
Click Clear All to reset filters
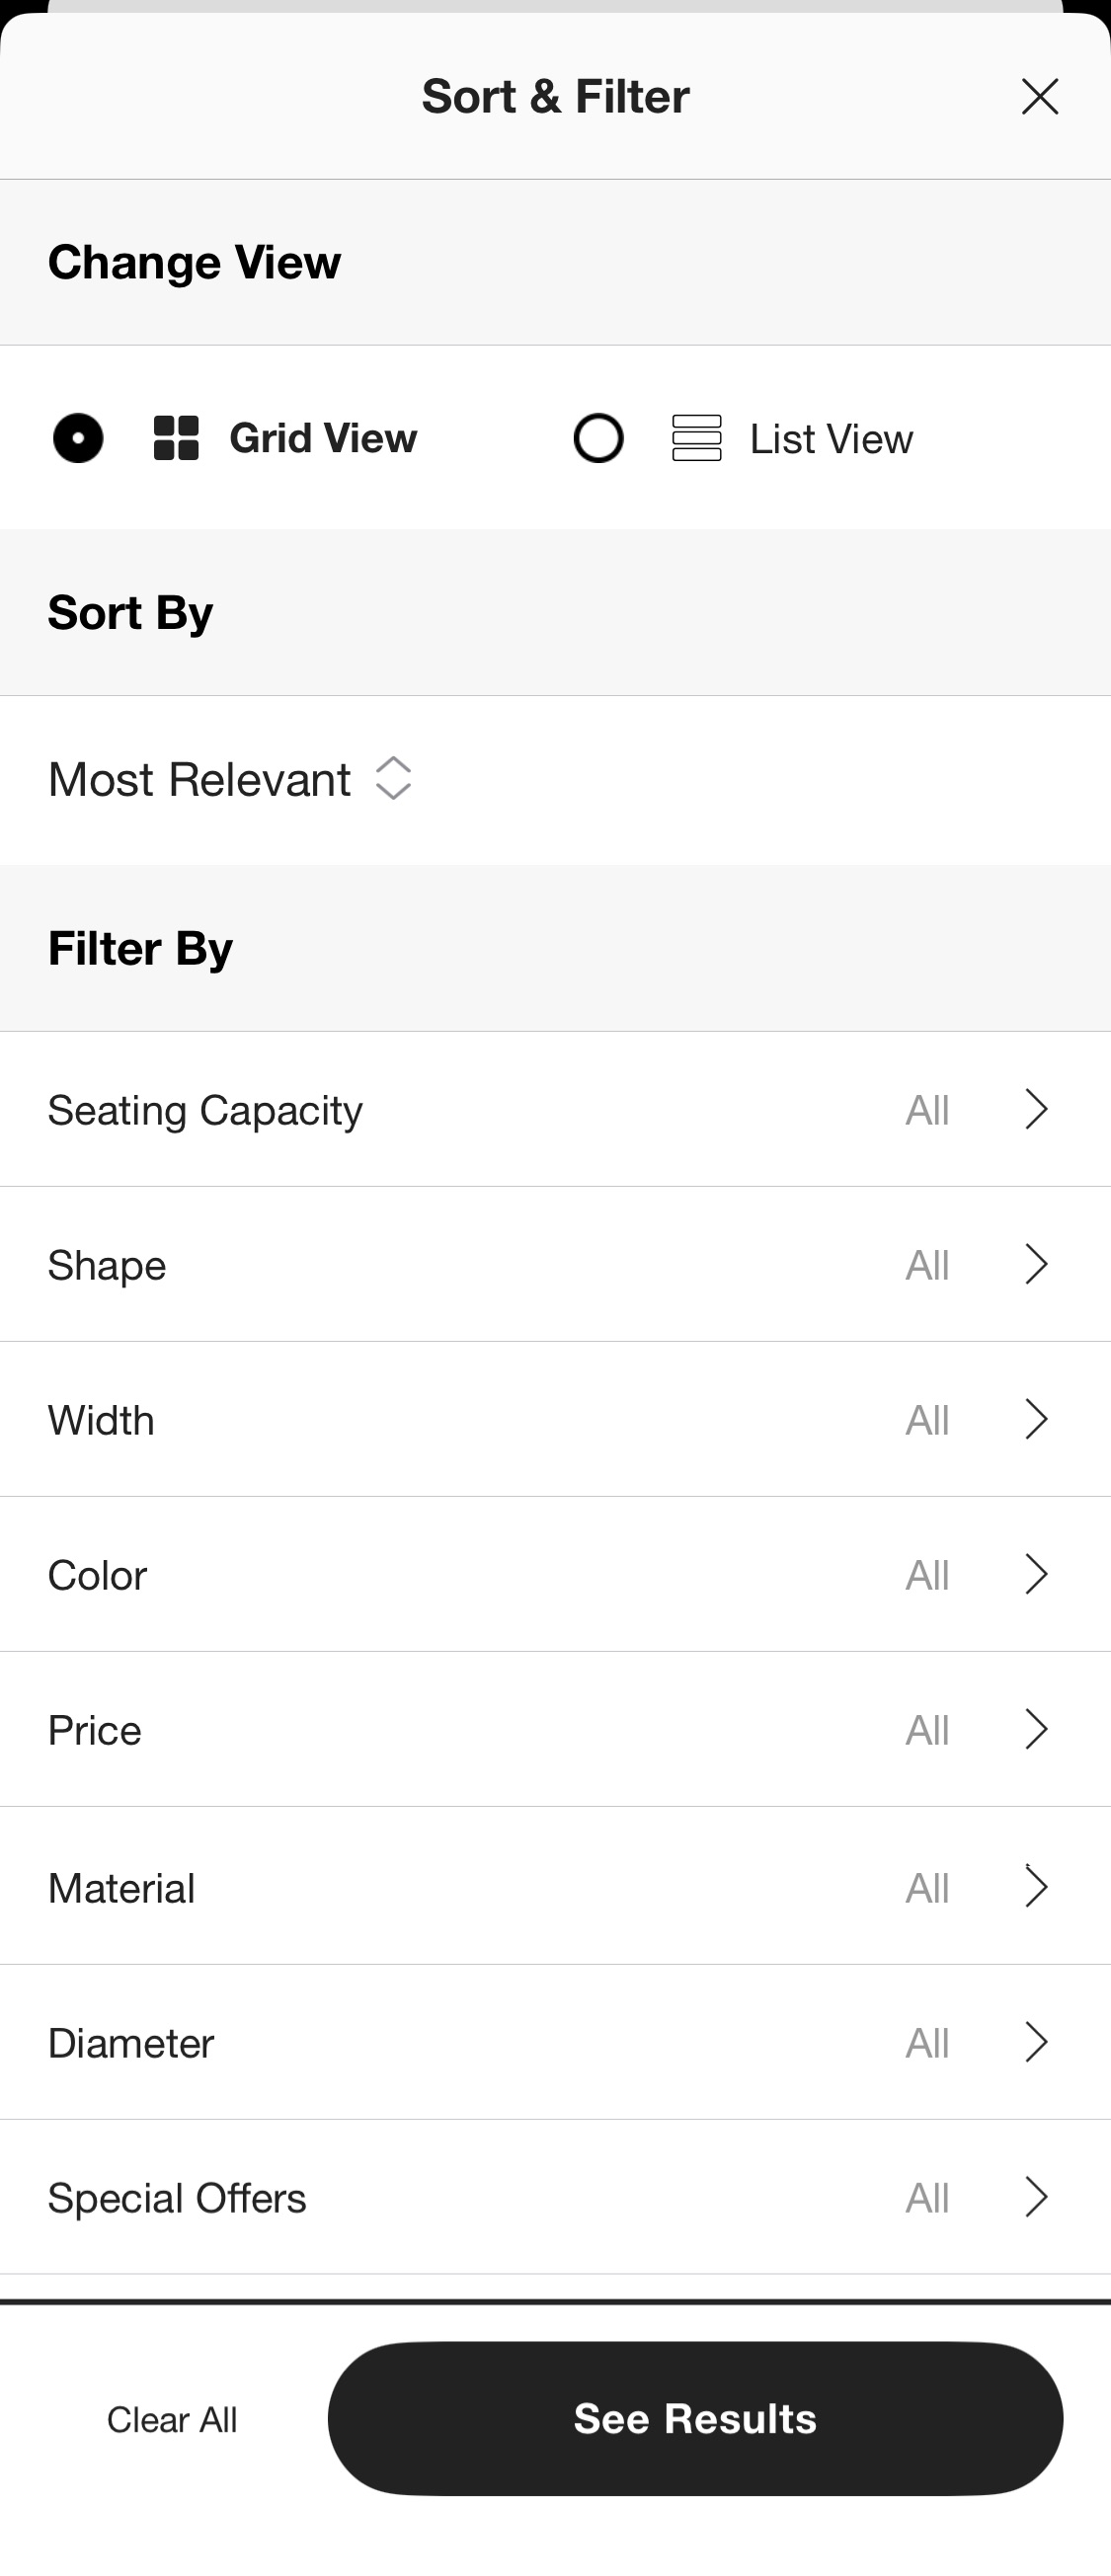172,2418
